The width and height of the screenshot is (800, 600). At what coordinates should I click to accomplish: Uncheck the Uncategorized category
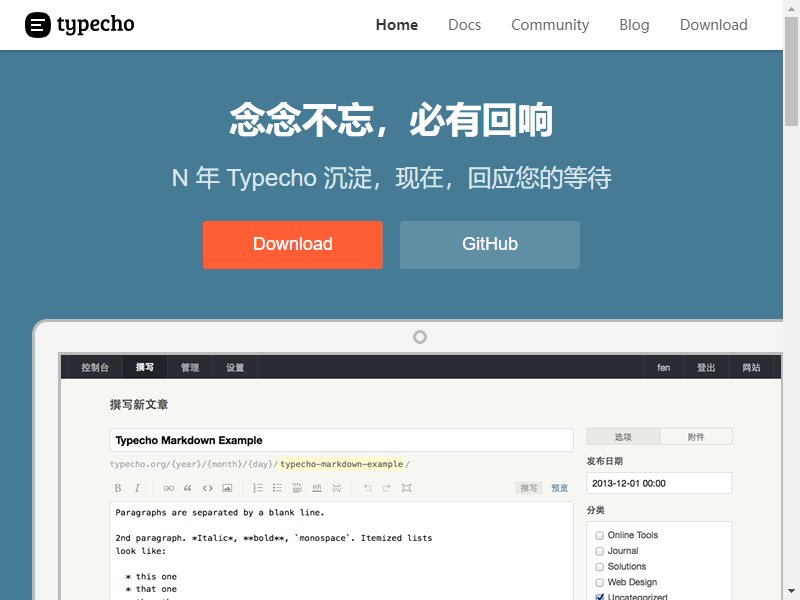(x=599, y=596)
